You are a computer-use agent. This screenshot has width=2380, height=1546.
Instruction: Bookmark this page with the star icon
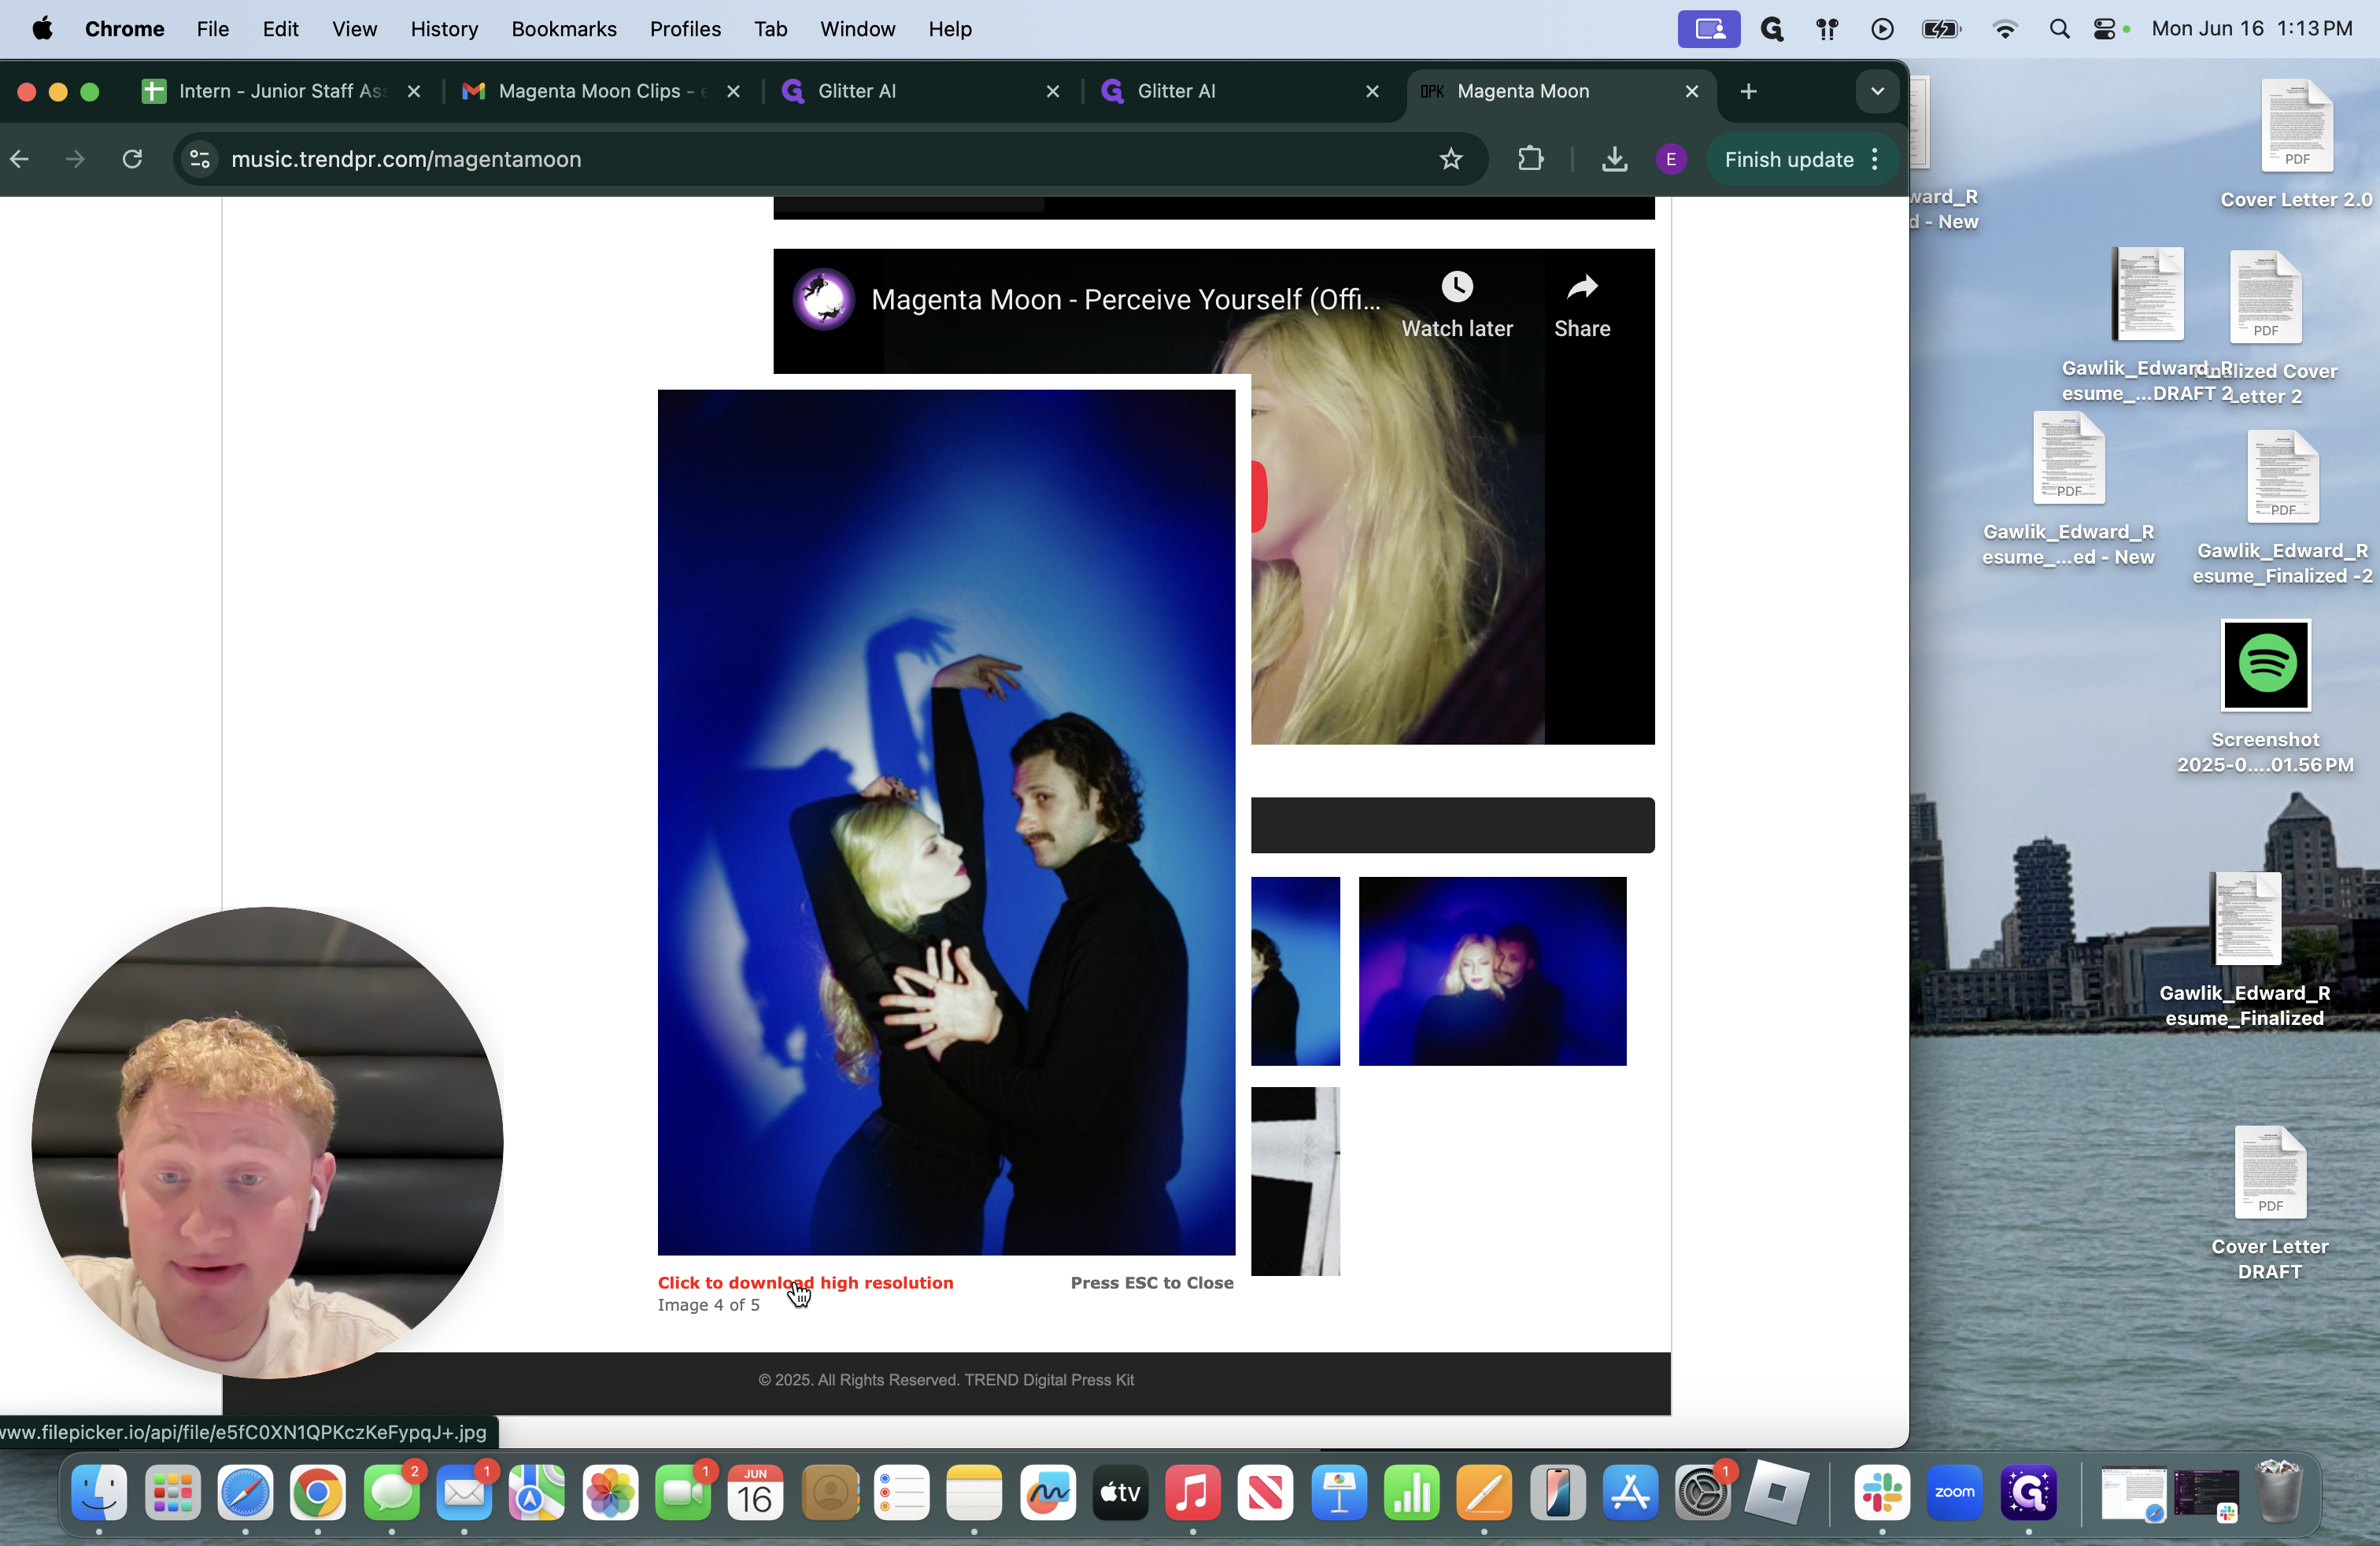(x=1451, y=159)
